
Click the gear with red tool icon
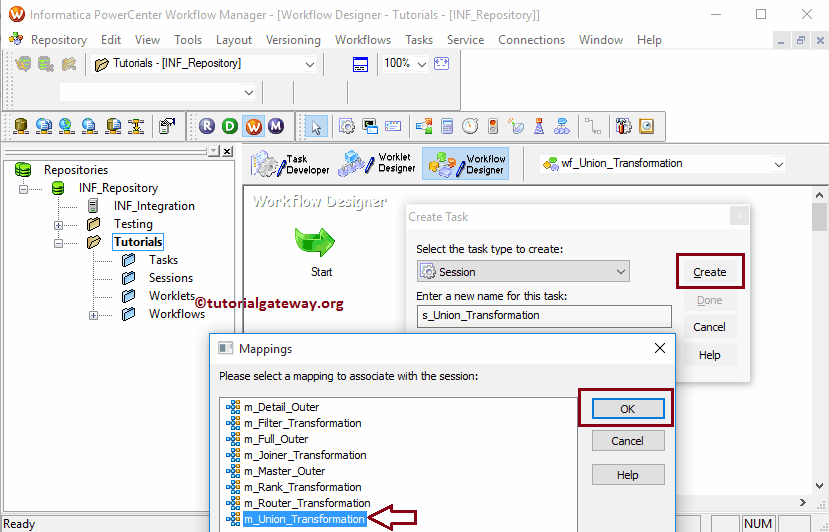pos(623,126)
